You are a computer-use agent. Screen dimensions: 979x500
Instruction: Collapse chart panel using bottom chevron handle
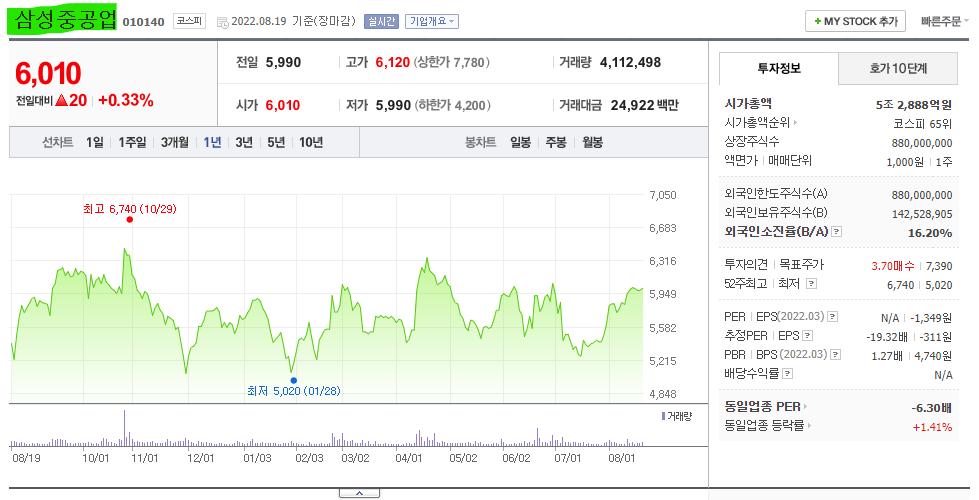[x=359, y=493]
